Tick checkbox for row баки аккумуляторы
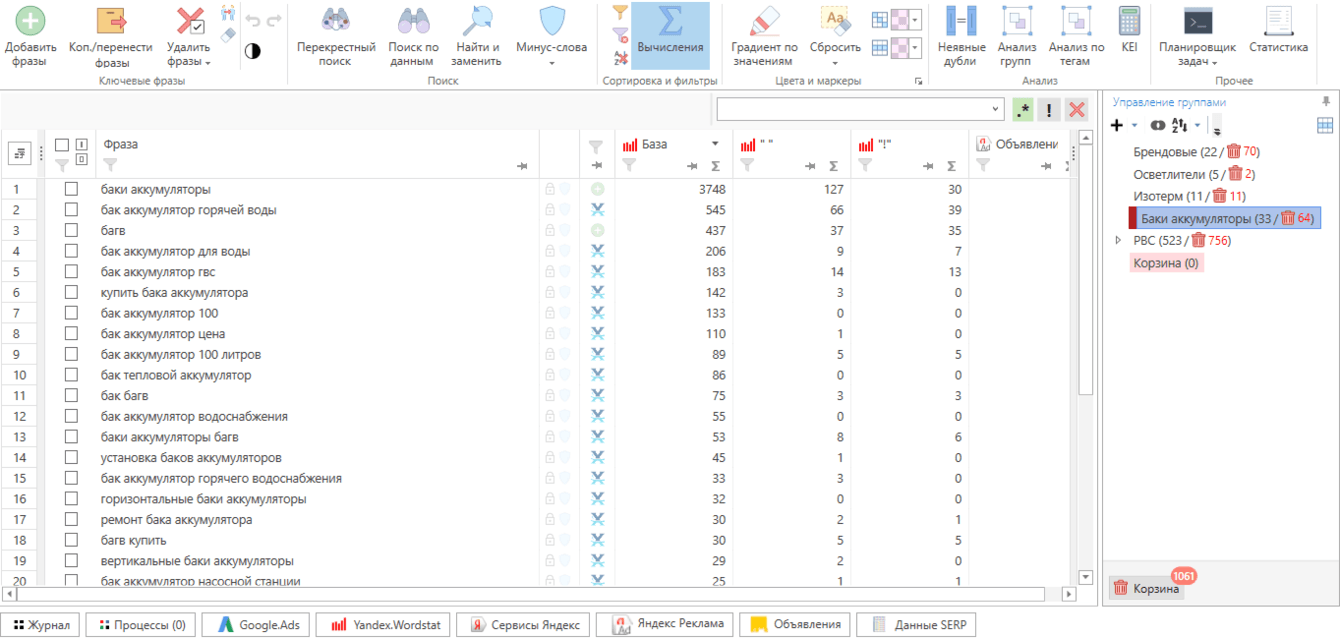 71,189
